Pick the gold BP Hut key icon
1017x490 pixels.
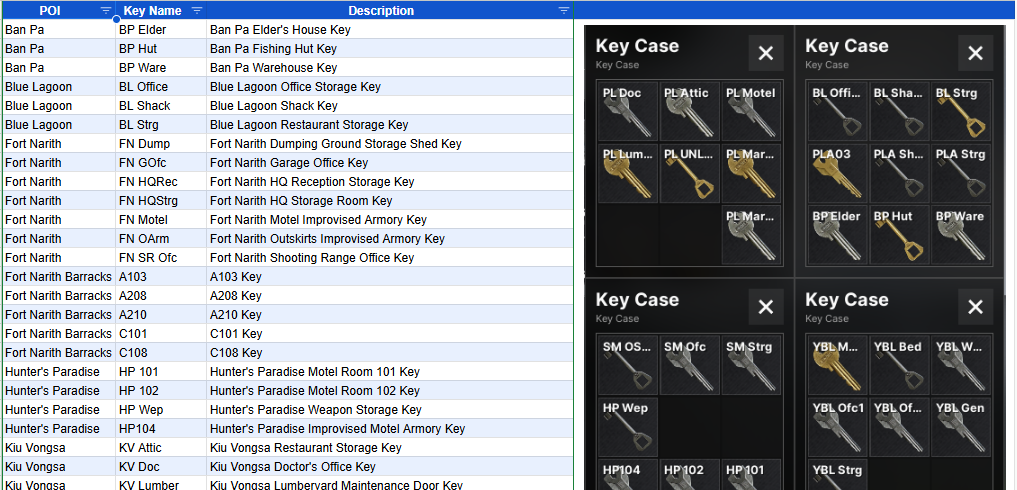pos(899,235)
